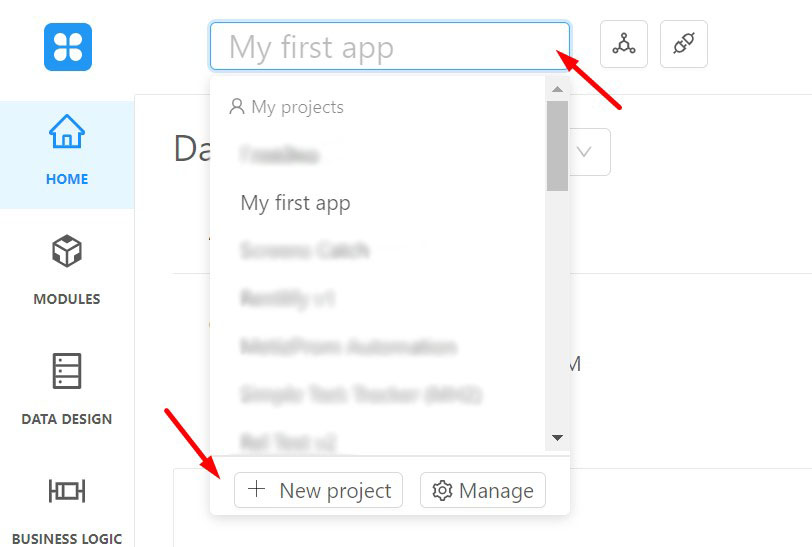The width and height of the screenshot is (812, 547).
Task: Click the network nodes icon button
Action: [624, 44]
